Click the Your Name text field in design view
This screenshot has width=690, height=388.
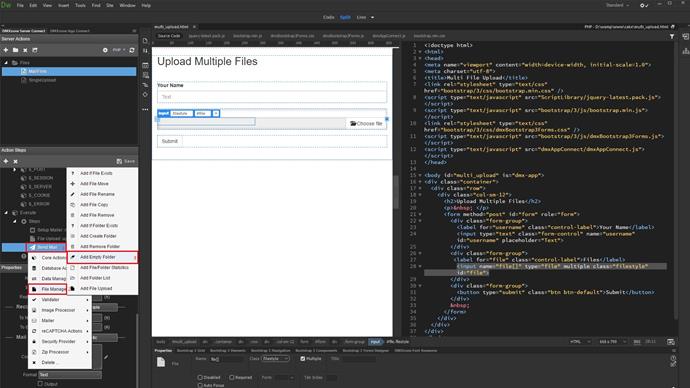(x=272, y=97)
